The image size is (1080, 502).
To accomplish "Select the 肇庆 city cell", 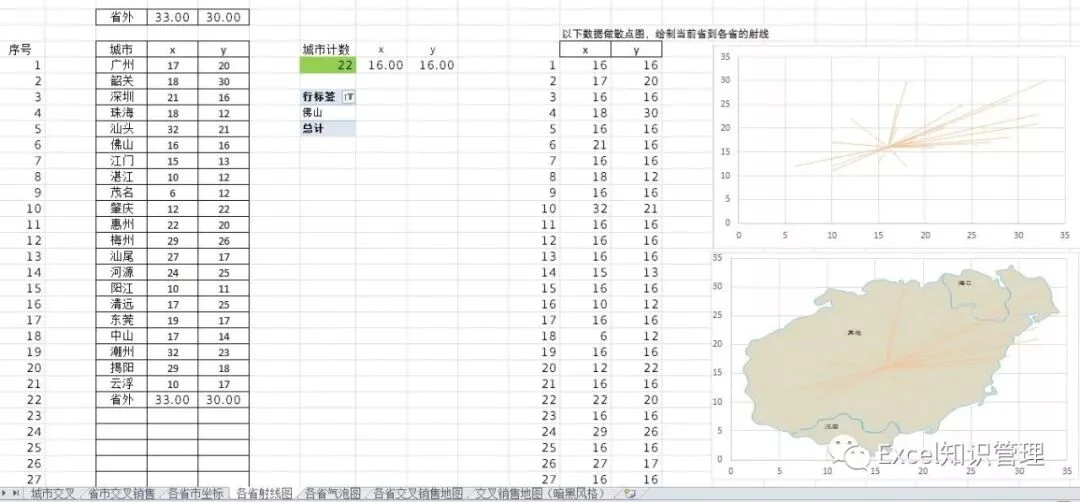I will point(121,208).
